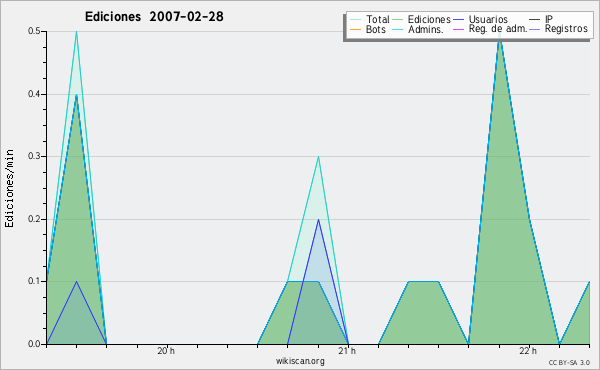Click the Bots orange legend line
This screenshot has height=370, width=600.
point(355,29)
